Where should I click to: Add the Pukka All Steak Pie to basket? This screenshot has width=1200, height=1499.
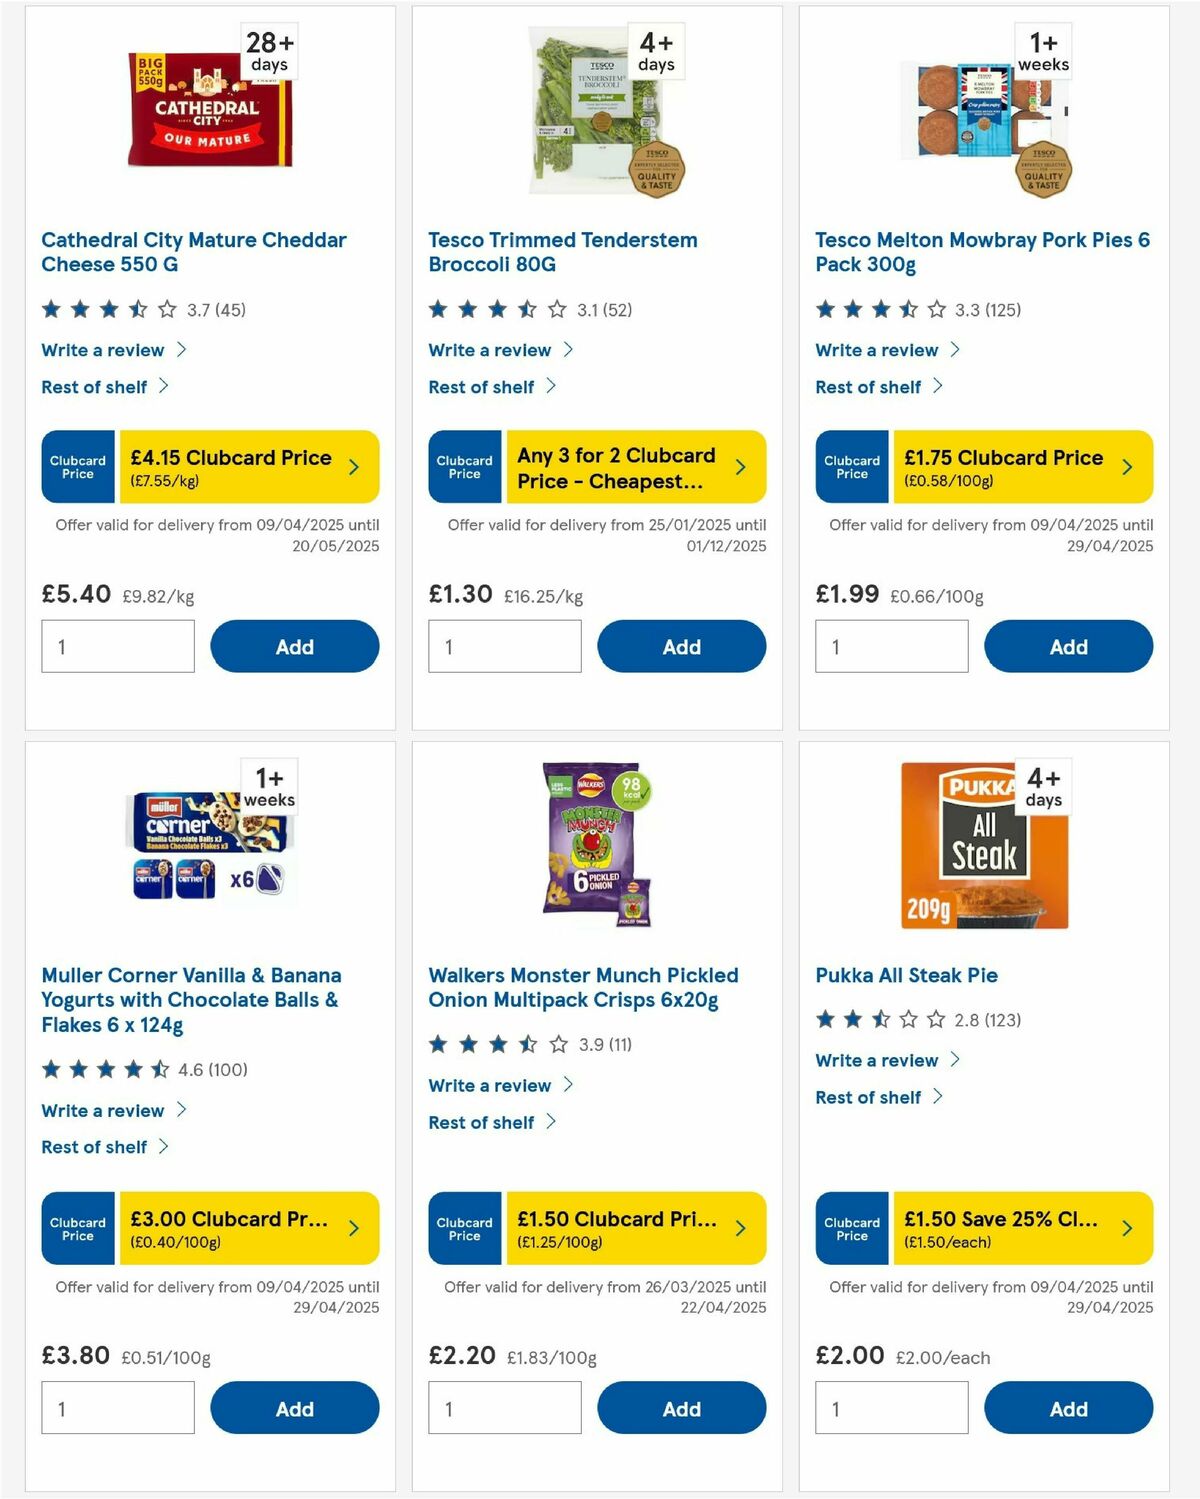1068,1407
